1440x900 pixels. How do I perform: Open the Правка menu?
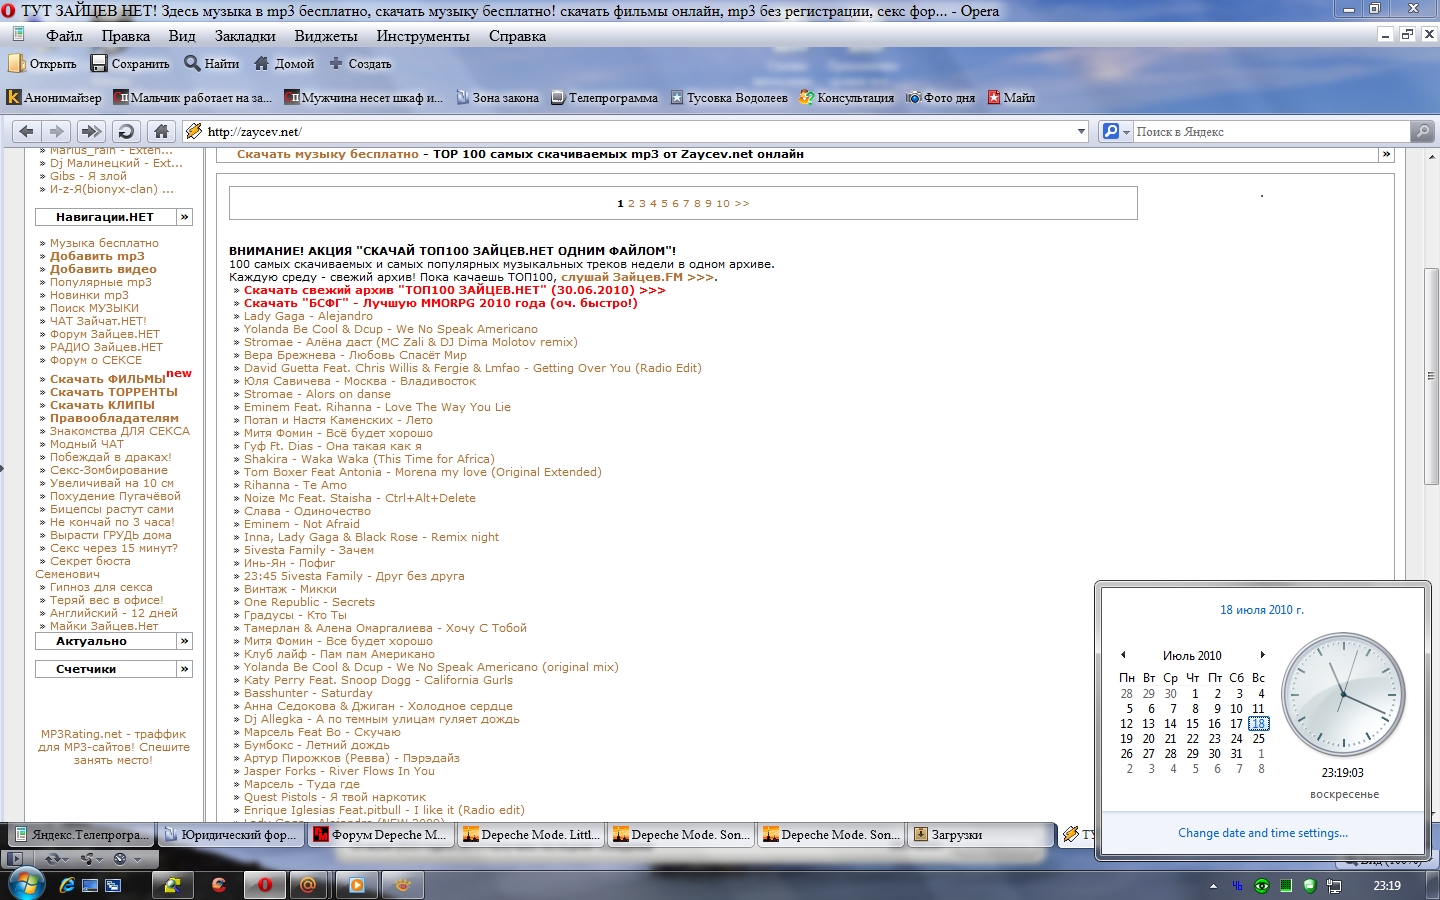125,36
